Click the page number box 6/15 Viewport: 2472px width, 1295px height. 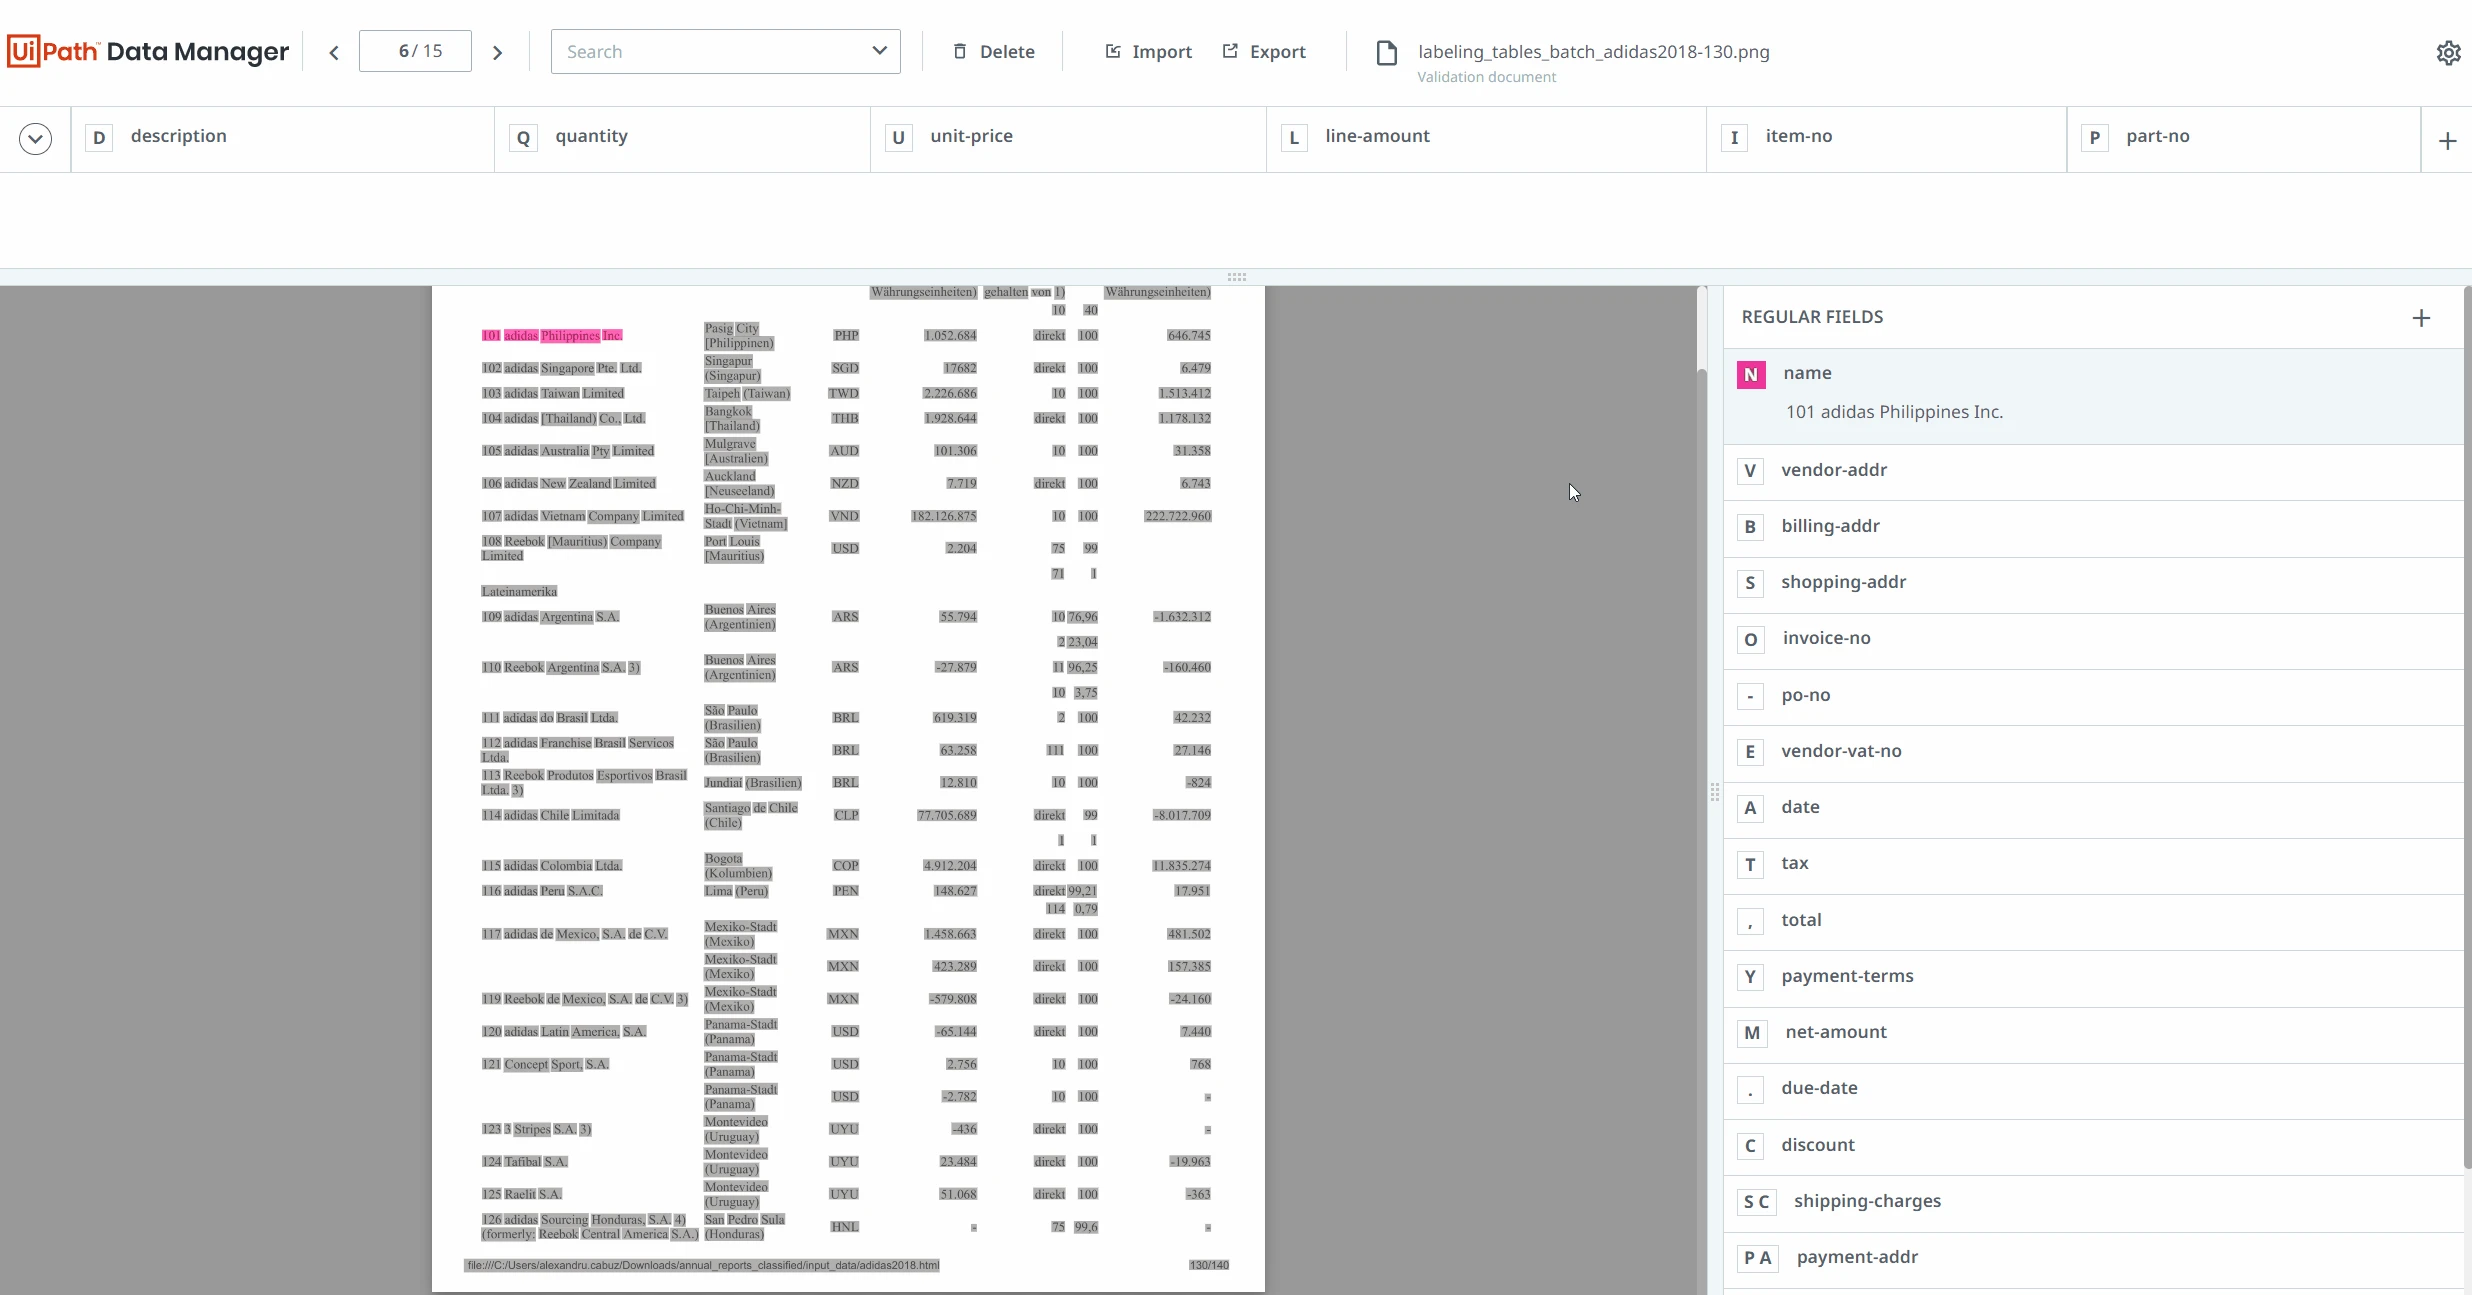tap(415, 51)
